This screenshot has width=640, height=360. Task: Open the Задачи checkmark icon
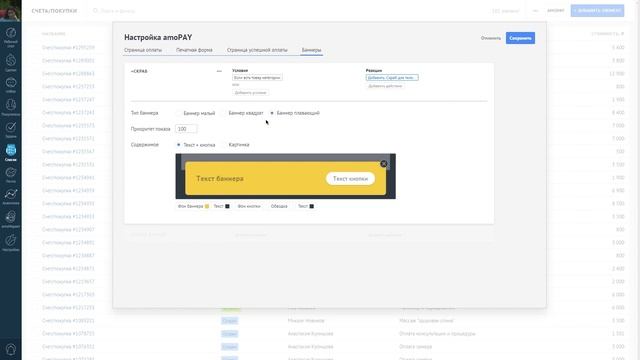(x=11, y=130)
